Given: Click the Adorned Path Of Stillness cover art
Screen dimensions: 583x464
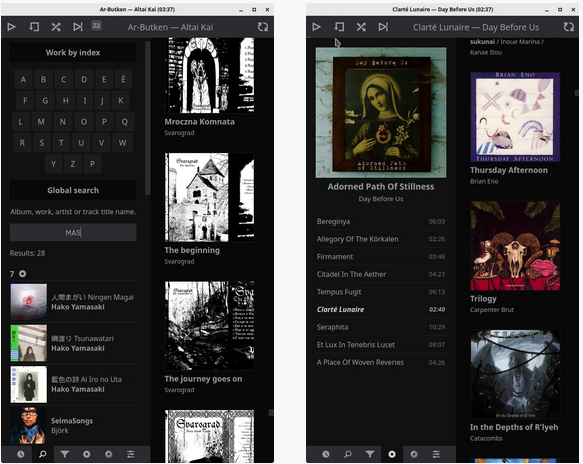Looking at the screenshot, I should tap(381, 112).
